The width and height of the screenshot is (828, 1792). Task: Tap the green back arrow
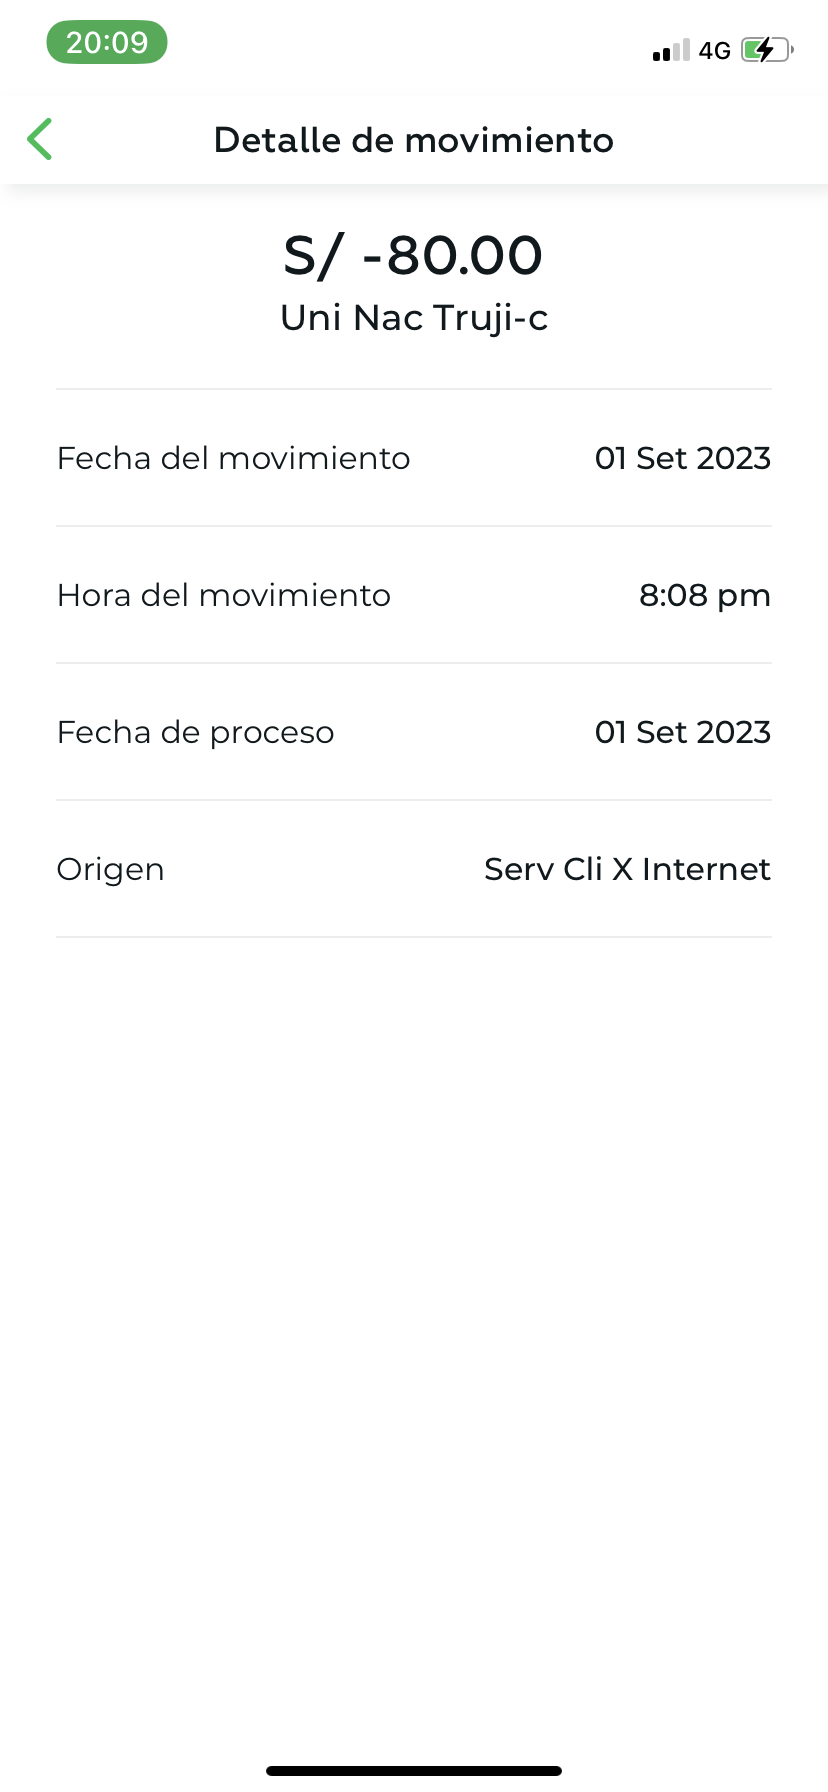pos(40,140)
